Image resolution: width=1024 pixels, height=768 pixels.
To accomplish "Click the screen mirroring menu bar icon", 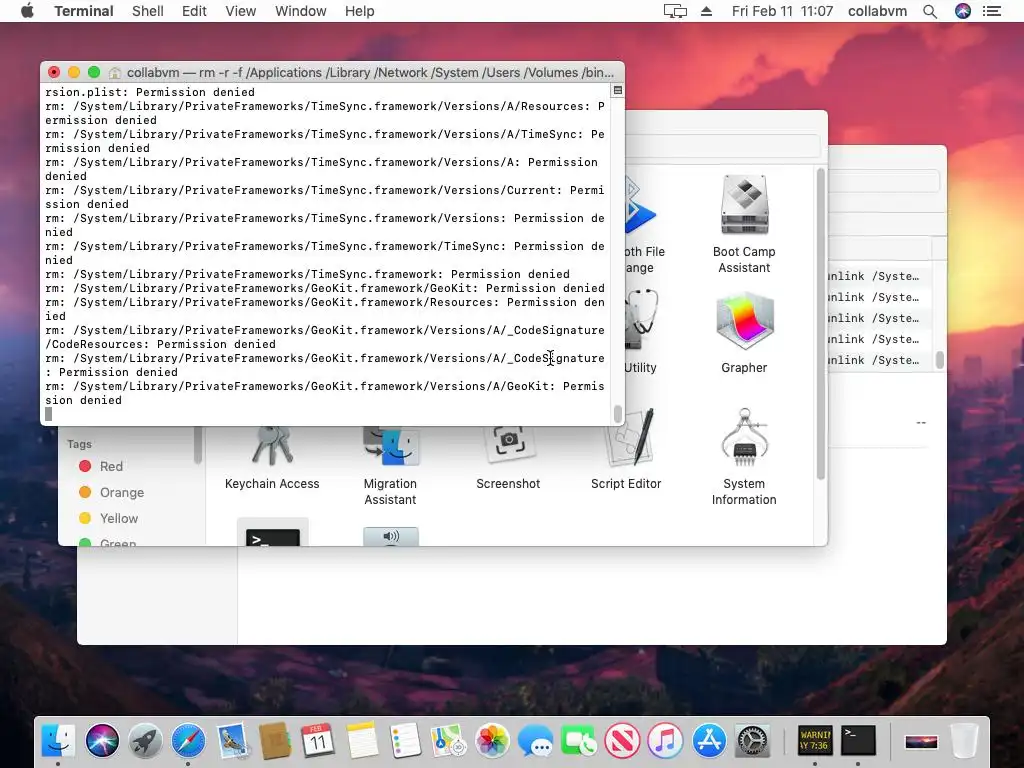I will (675, 11).
